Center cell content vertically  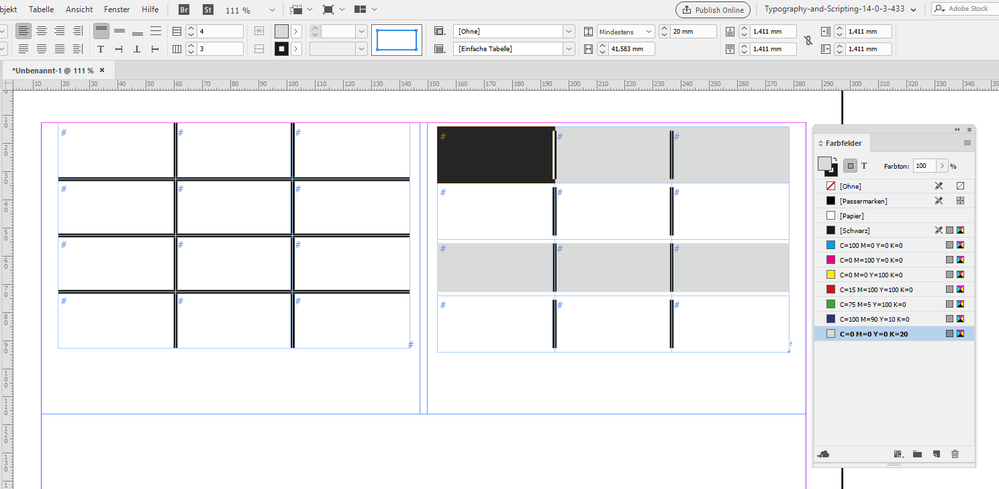(119, 31)
